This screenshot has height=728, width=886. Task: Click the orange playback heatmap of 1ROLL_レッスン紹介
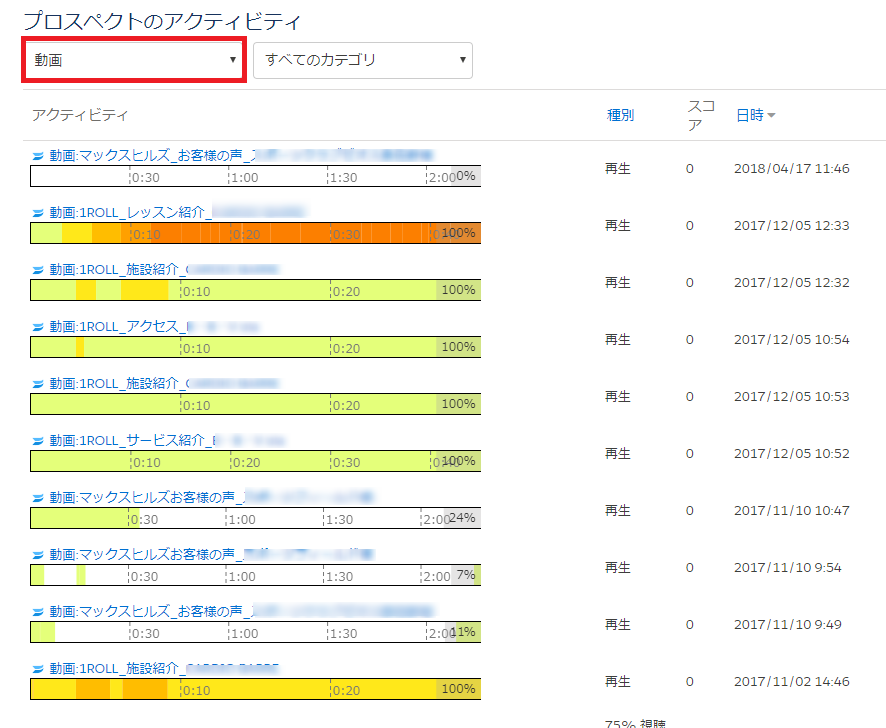pyautogui.click(x=255, y=233)
